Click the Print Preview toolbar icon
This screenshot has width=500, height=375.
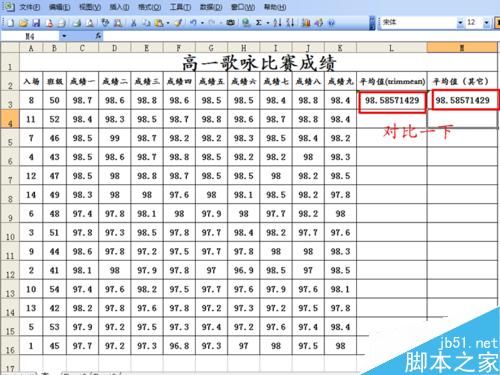pos(77,23)
